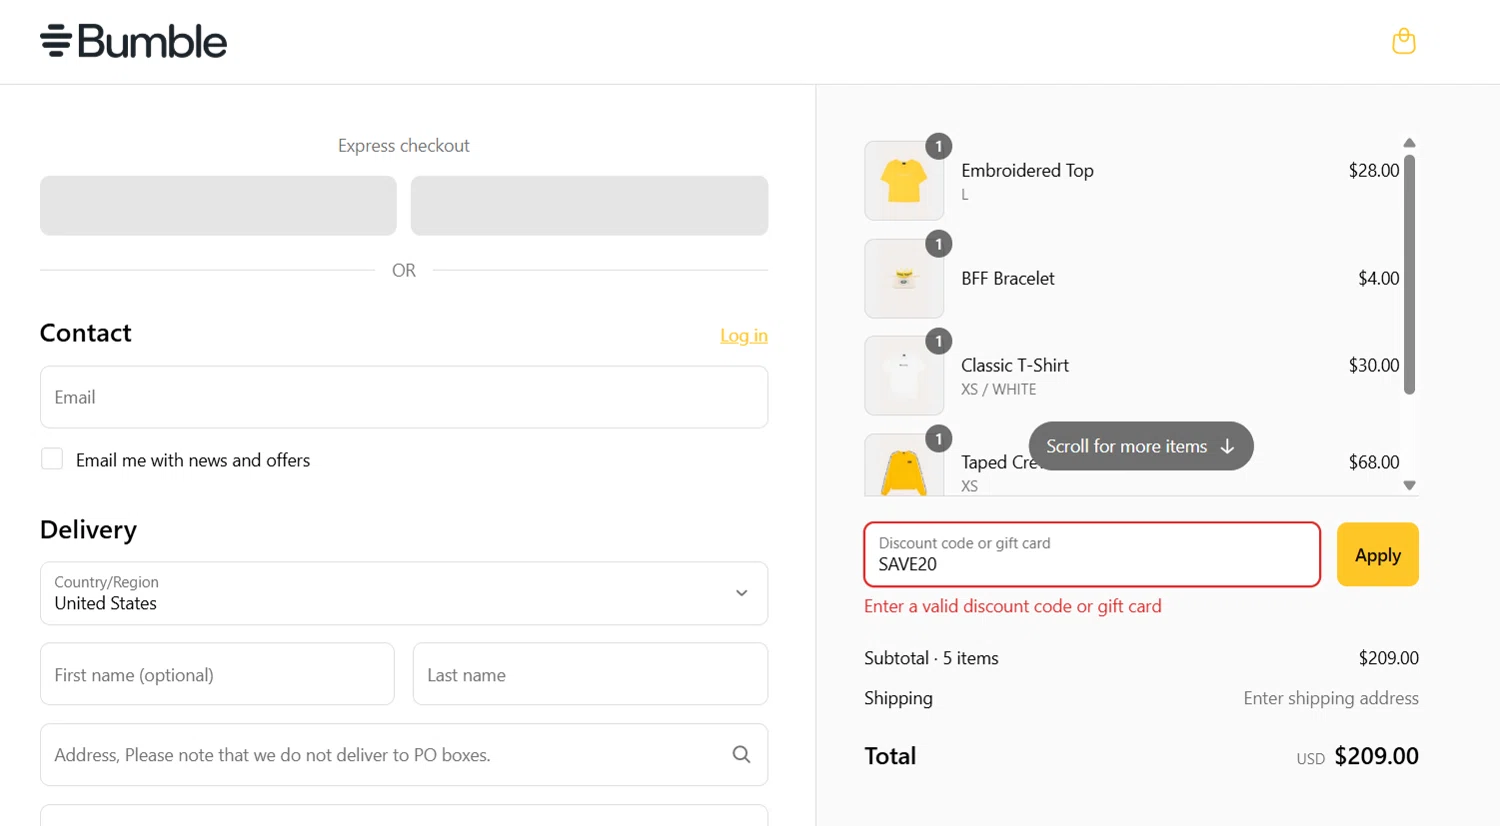
Task: Click the Last name field
Action: tap(590, 675)
